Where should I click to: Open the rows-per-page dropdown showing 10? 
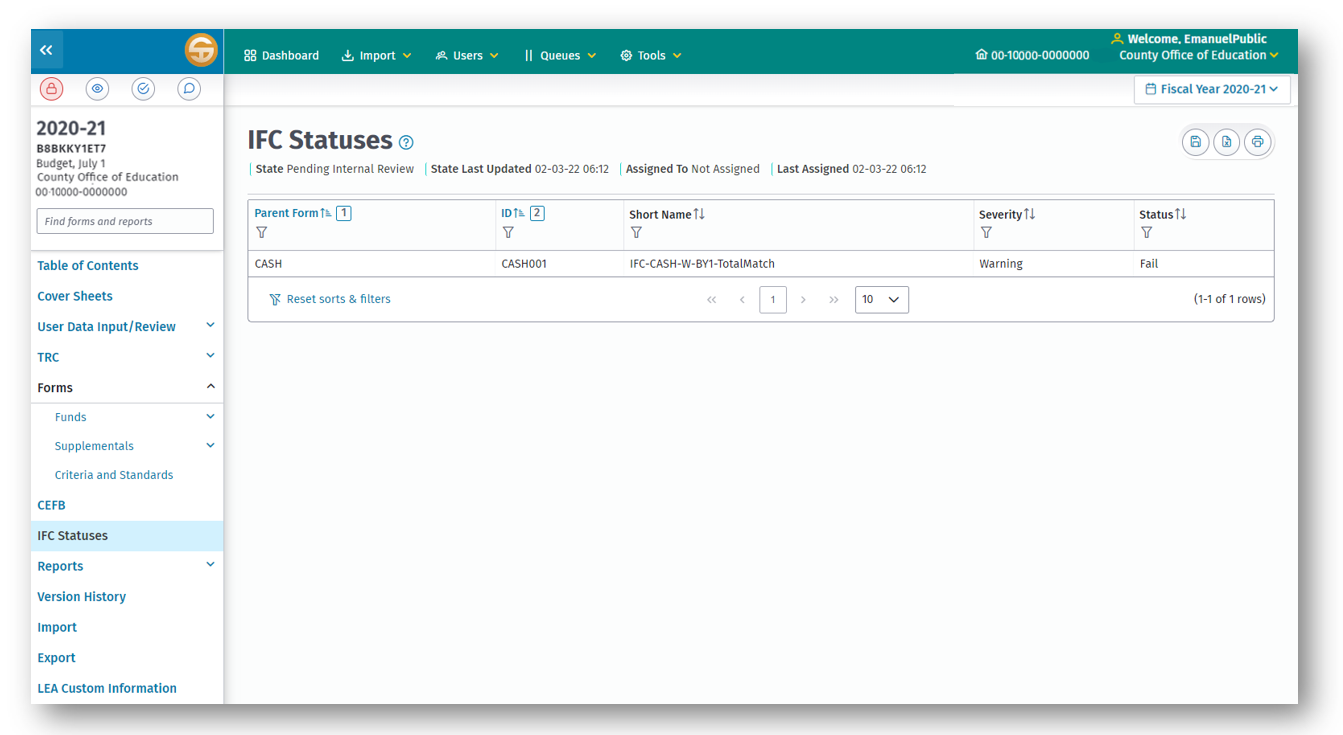pyautogui.click(x=881, y=299)
